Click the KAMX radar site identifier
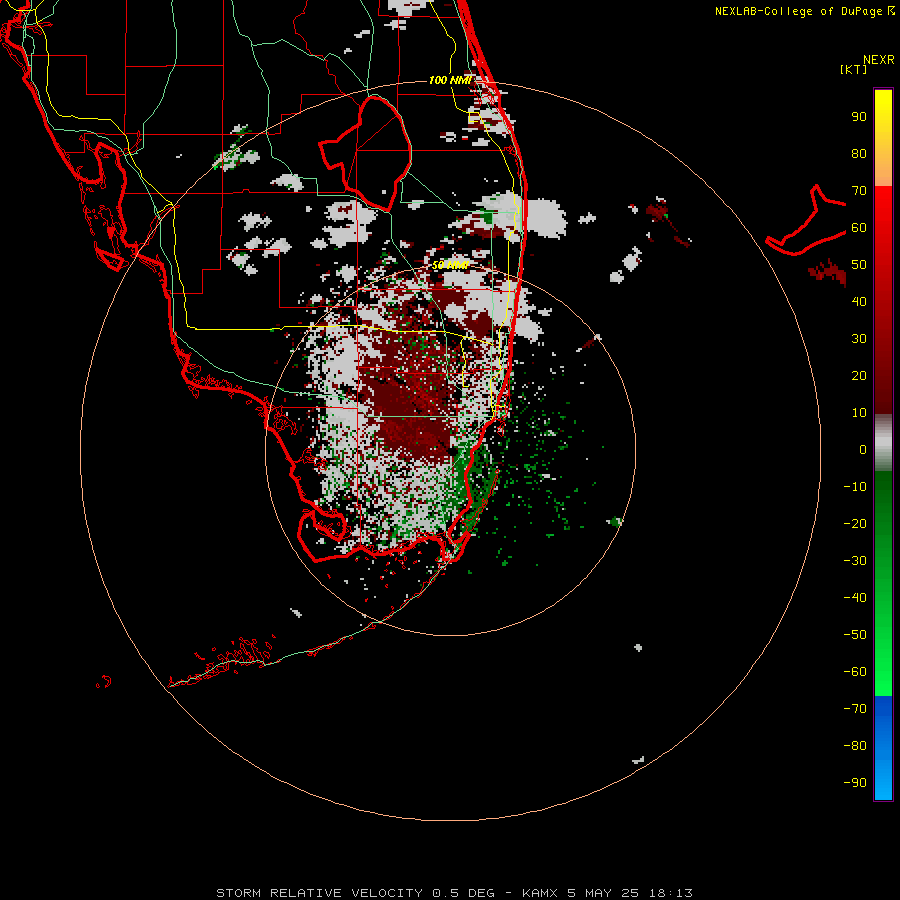Viewport: 900px width, 900px height. [x=540, y=893]
